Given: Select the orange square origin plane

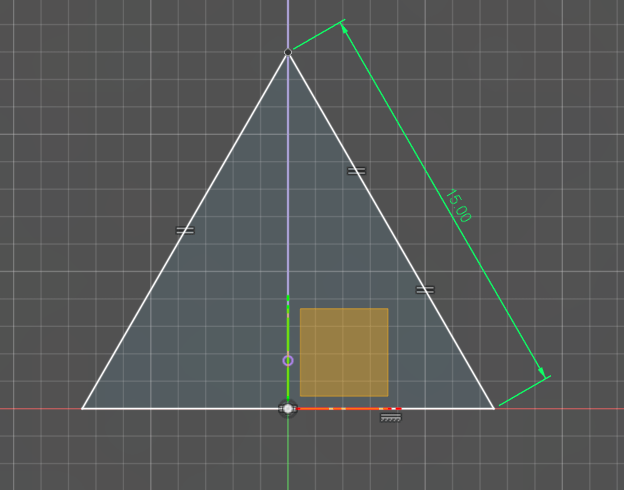Looking at the screenshot, I should coord(344,352).
